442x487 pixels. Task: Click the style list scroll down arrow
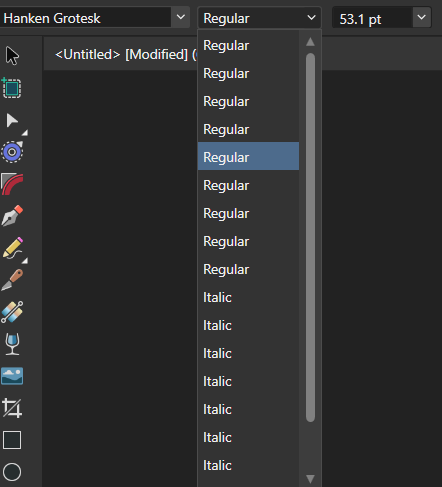click(310, 479)
